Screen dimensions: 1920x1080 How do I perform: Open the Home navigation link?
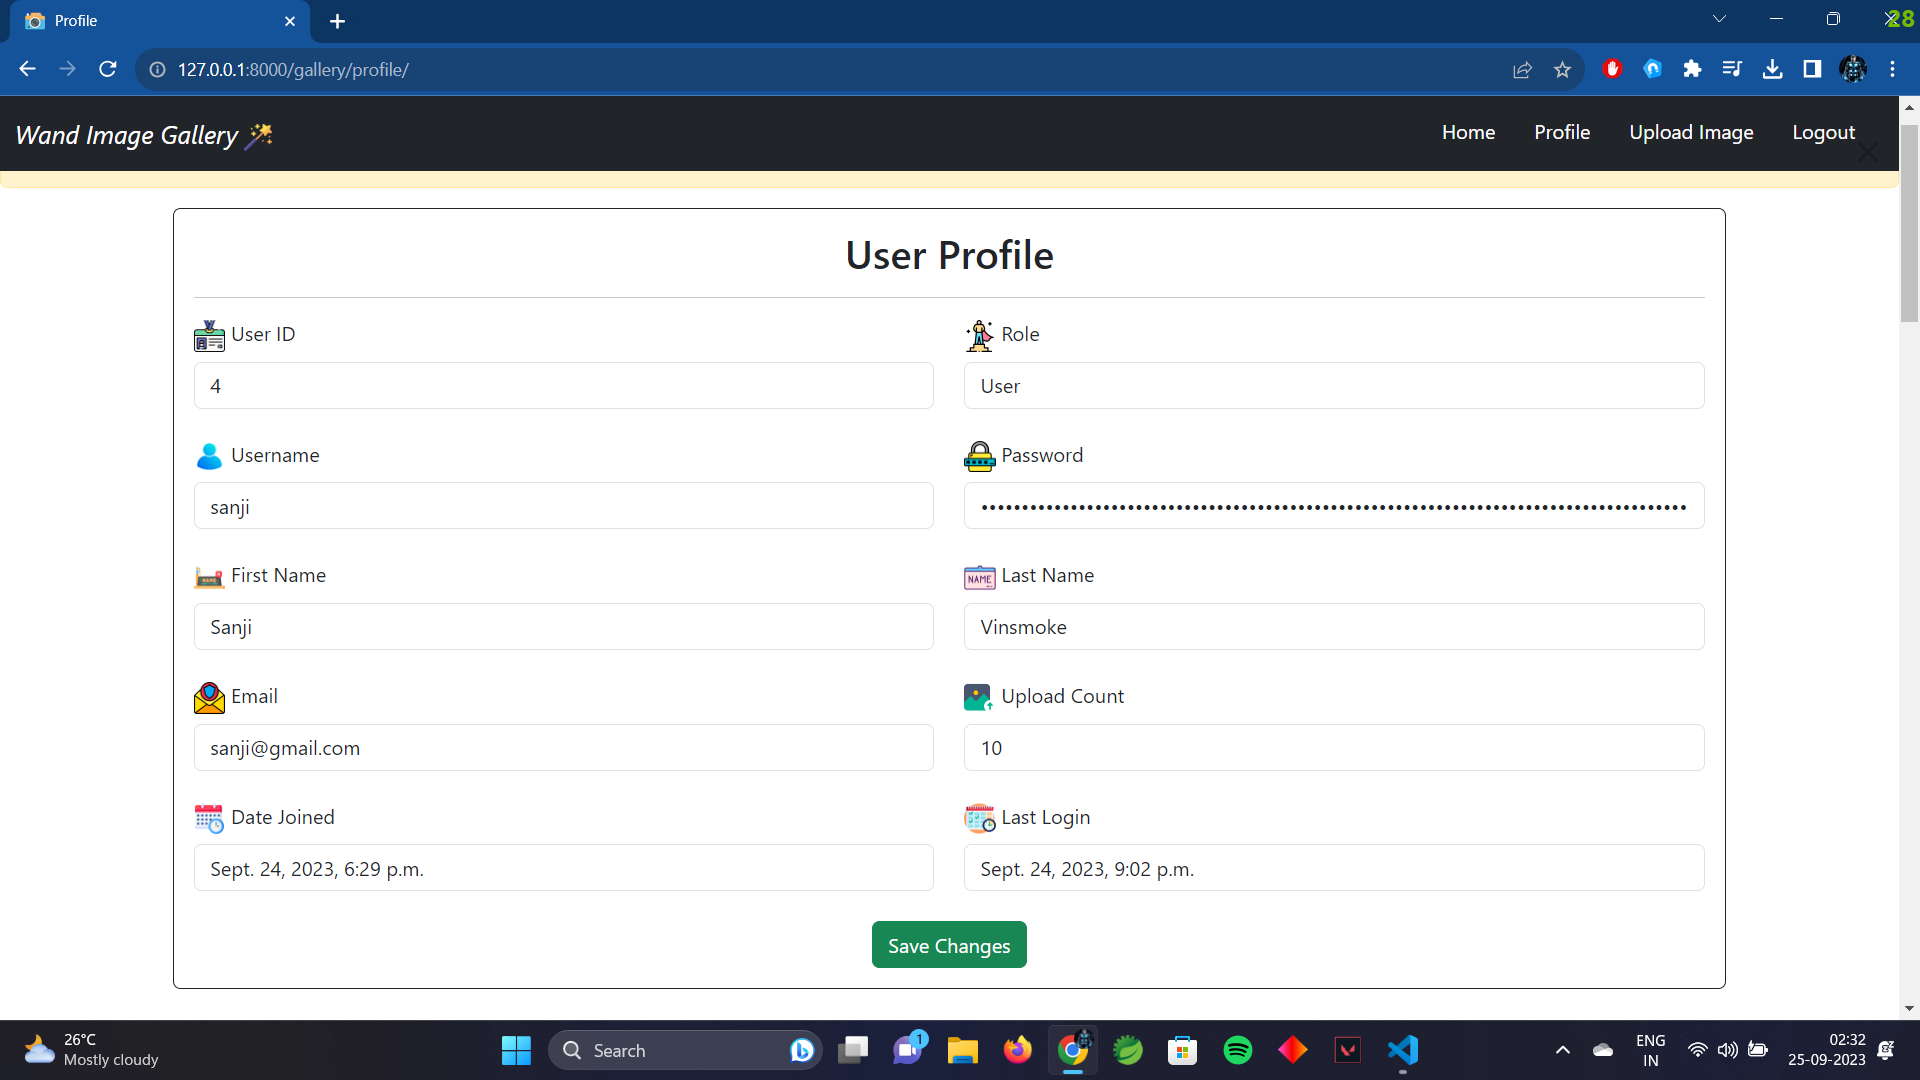pyautogui.click(x=1468, y=132)
